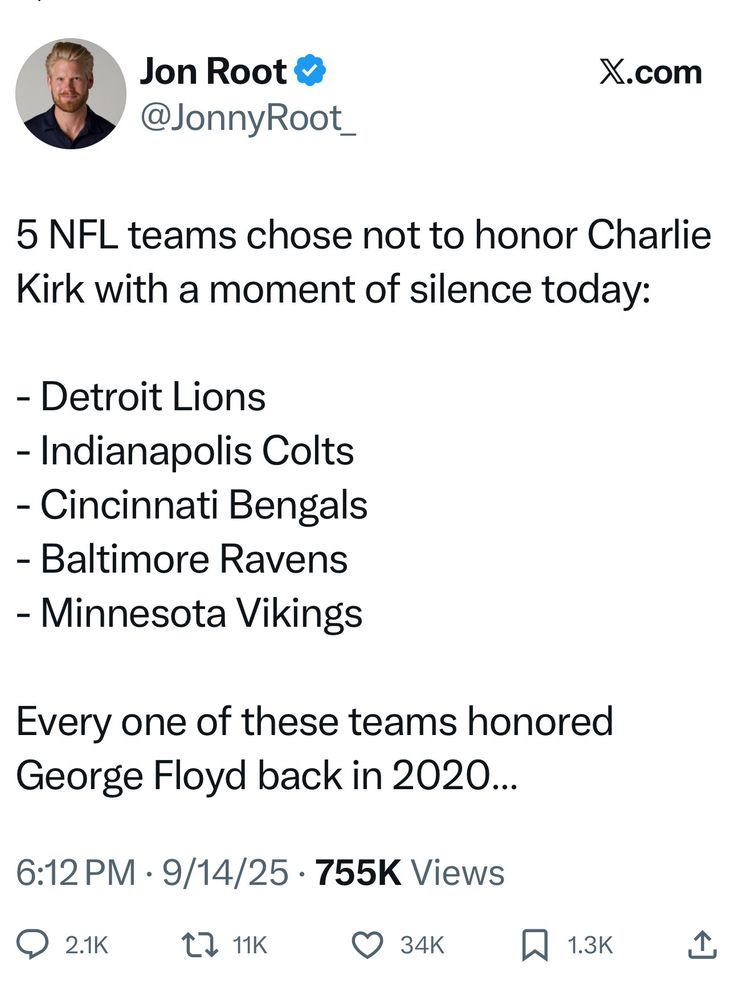Open the share options arrow icon
This screenshot has width=735, height=1000.
(x=702, y=943)
